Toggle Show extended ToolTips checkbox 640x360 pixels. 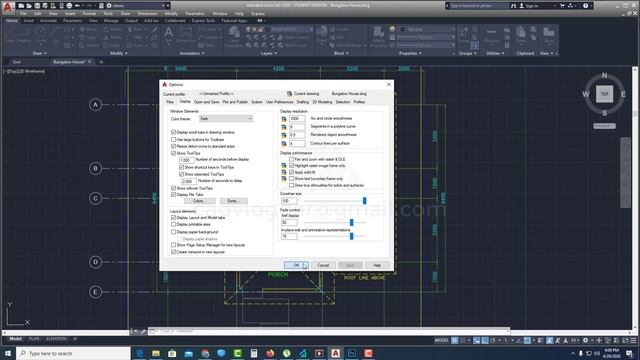[x=182, y=174]
